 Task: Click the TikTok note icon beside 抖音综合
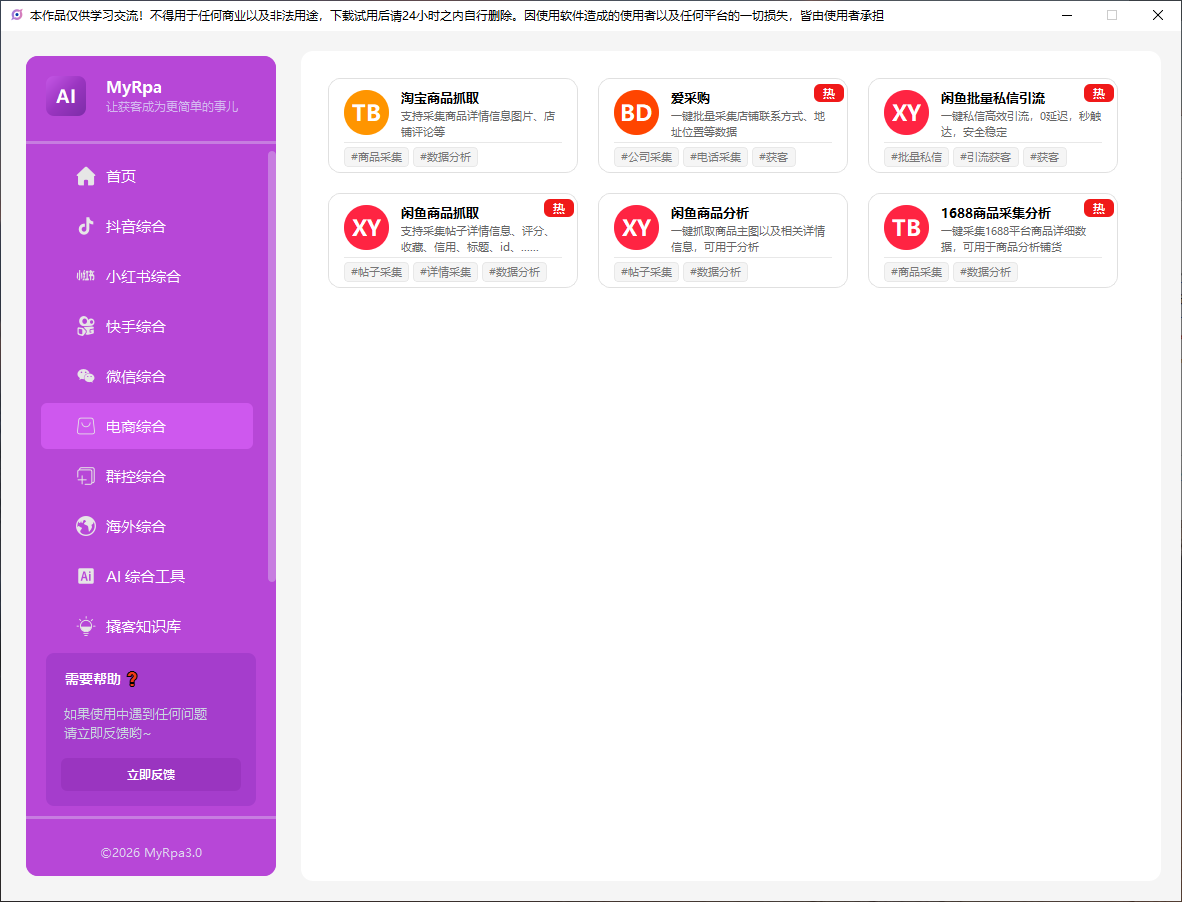(86, 226)
